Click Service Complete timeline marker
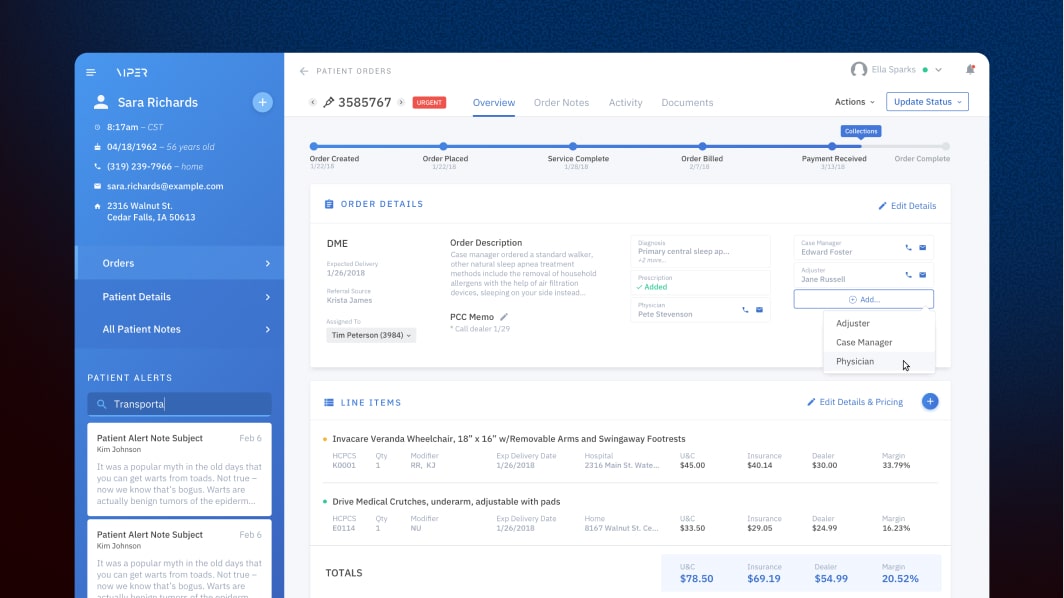The width and height of the screenshot is (1064, 598). coord(573,146)
